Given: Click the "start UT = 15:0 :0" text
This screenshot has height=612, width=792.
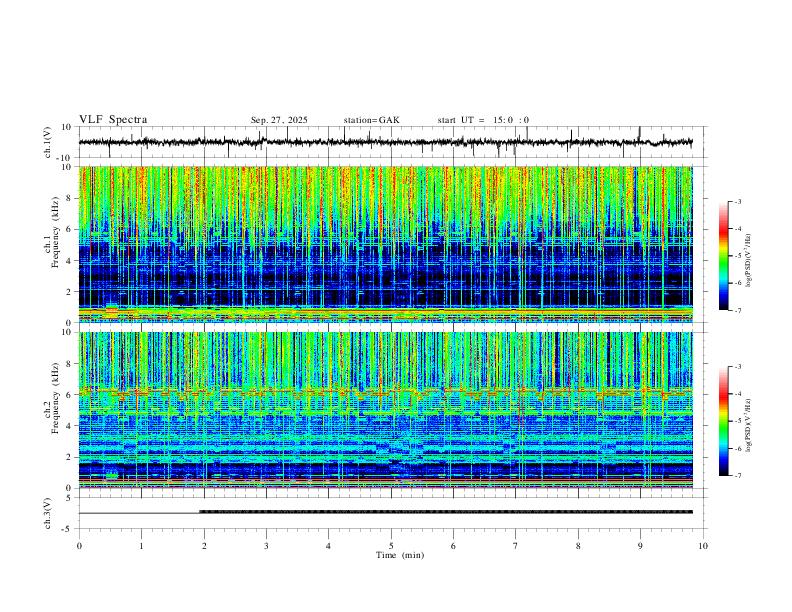Looking at the screenshot, I should click(x=483, y=120).
